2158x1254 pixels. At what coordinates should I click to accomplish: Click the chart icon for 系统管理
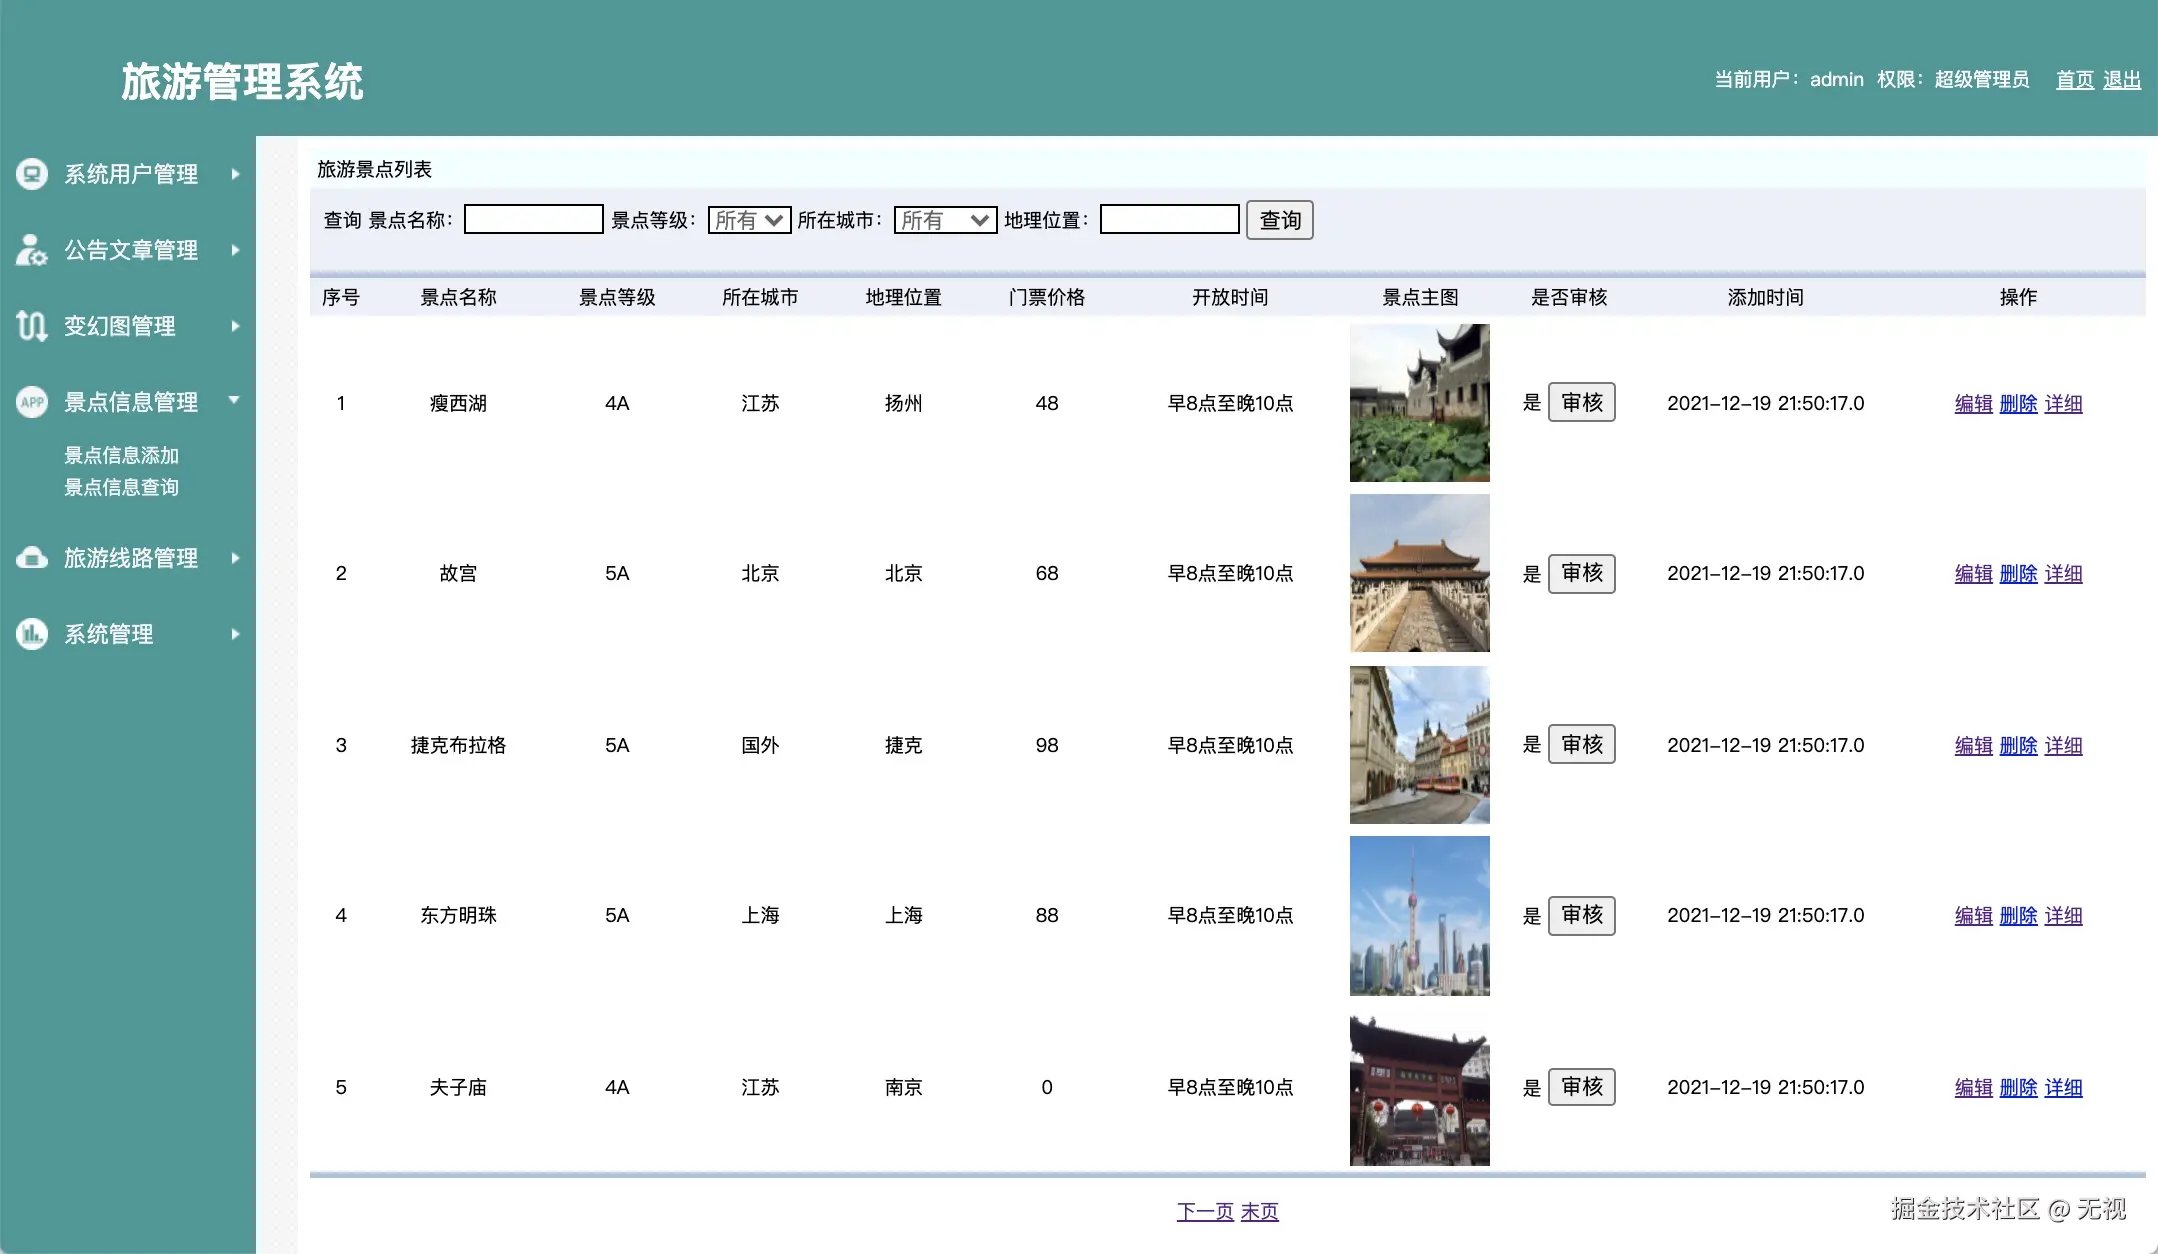(32, 634)
